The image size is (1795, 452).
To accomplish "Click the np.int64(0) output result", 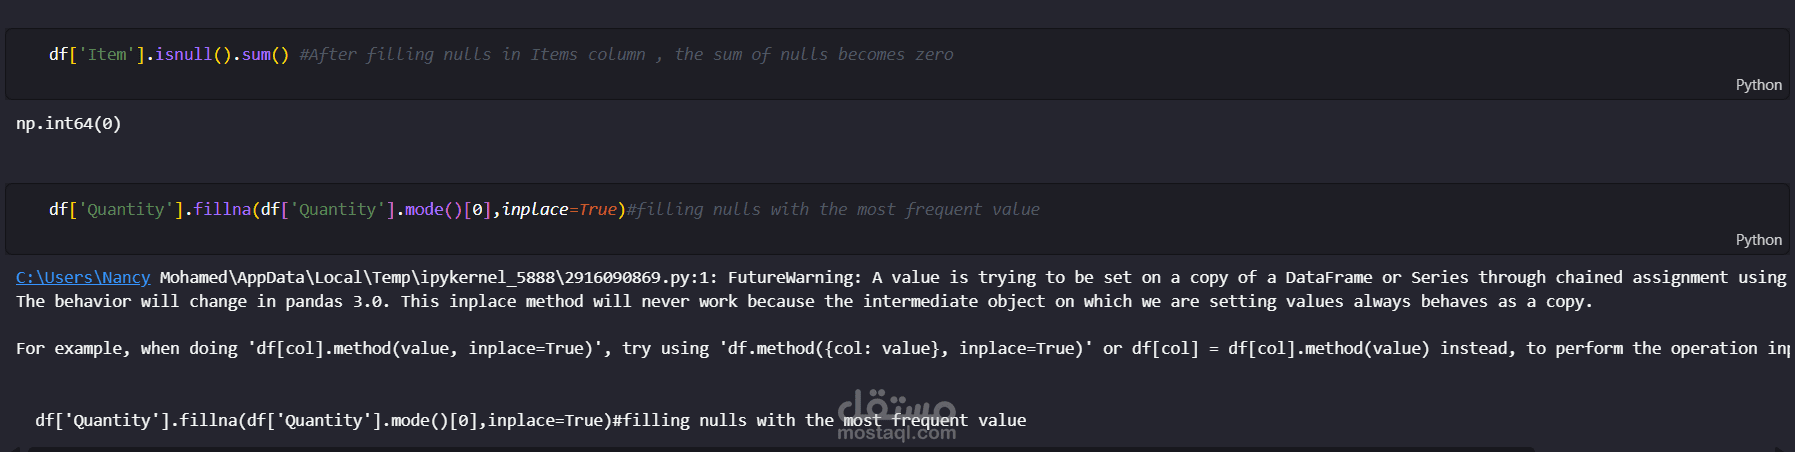I will point(68,123).
